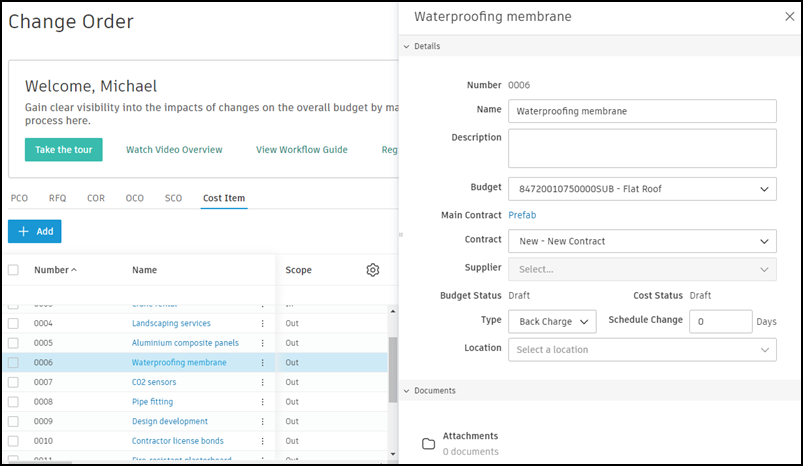The height and width of the screenshot is (466, 803).
Task: Switch to the SCO tab
Action: [173, 198]
